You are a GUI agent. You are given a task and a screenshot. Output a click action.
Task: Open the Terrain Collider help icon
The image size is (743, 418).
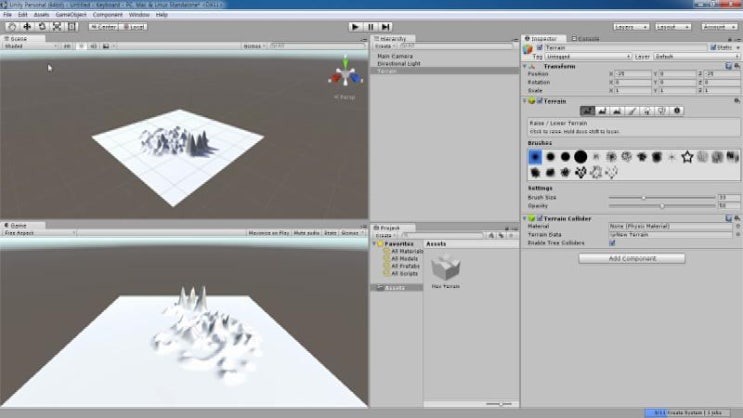click(729, 218)
